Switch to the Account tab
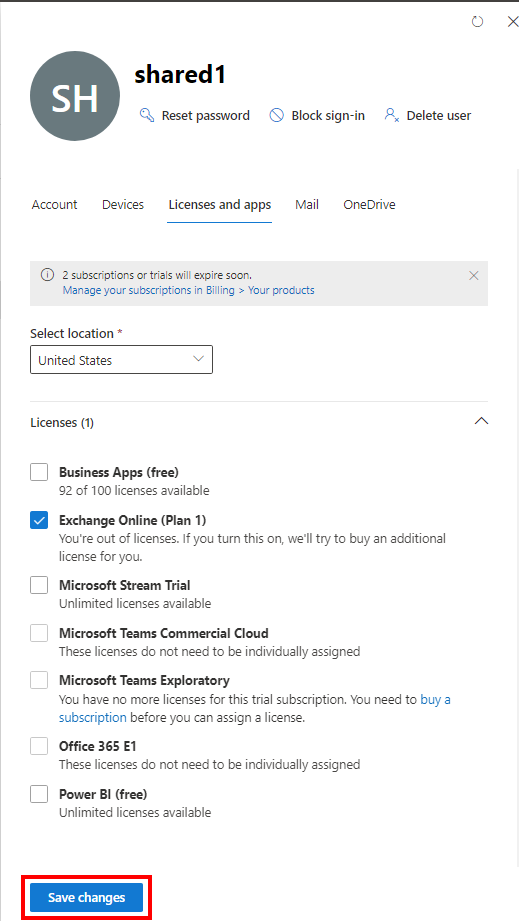 55,204
